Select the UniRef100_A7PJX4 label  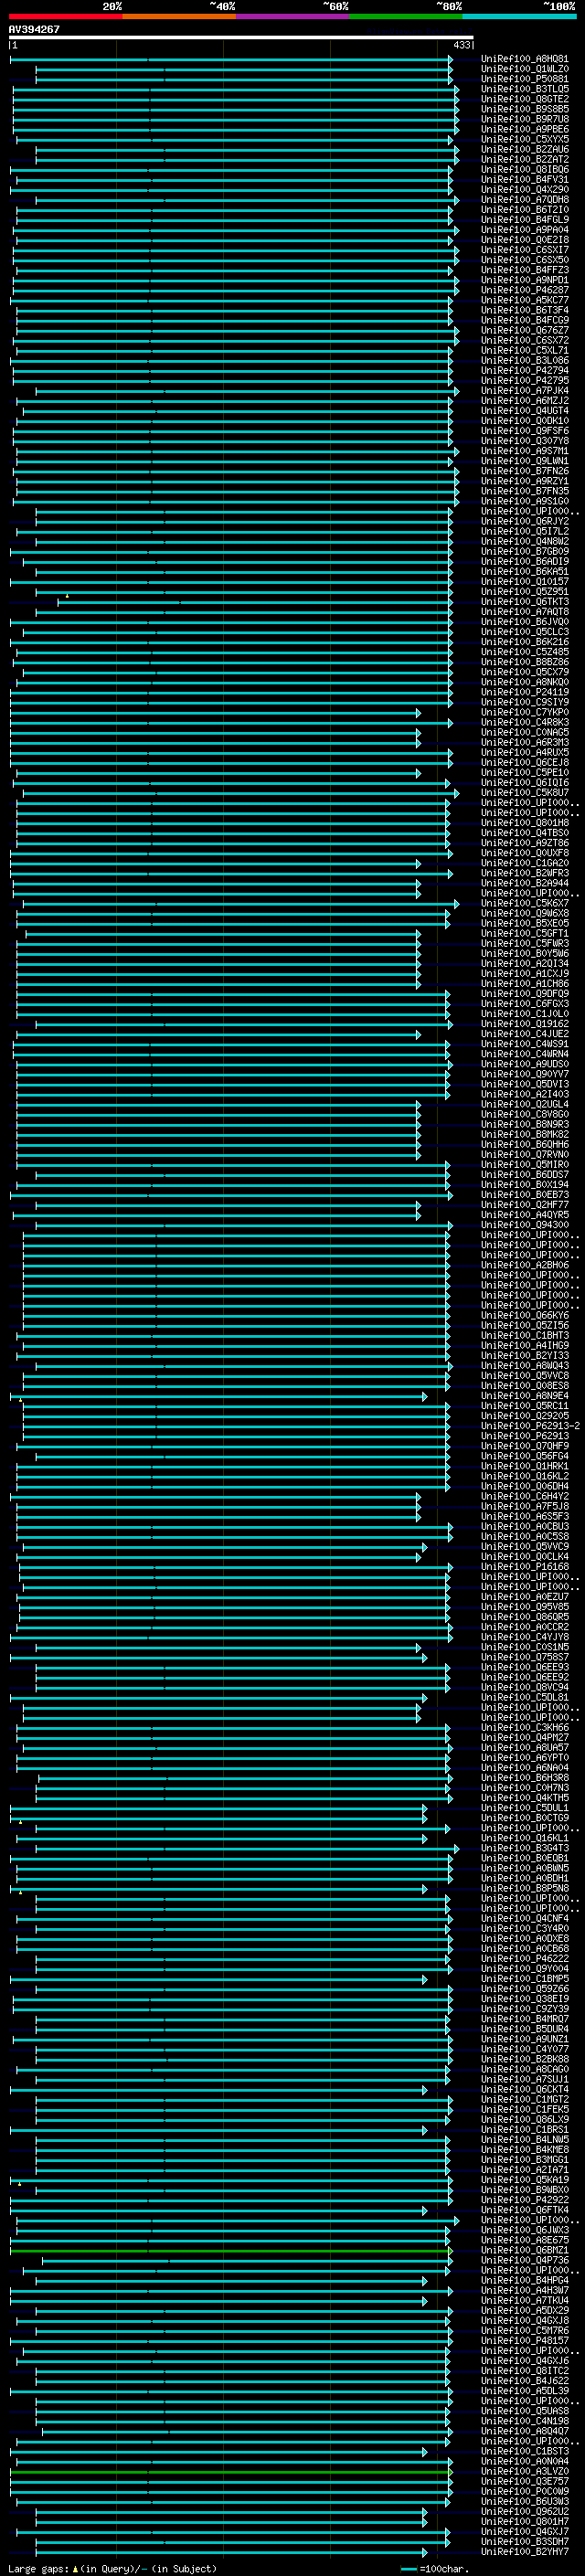coord(525,390)
